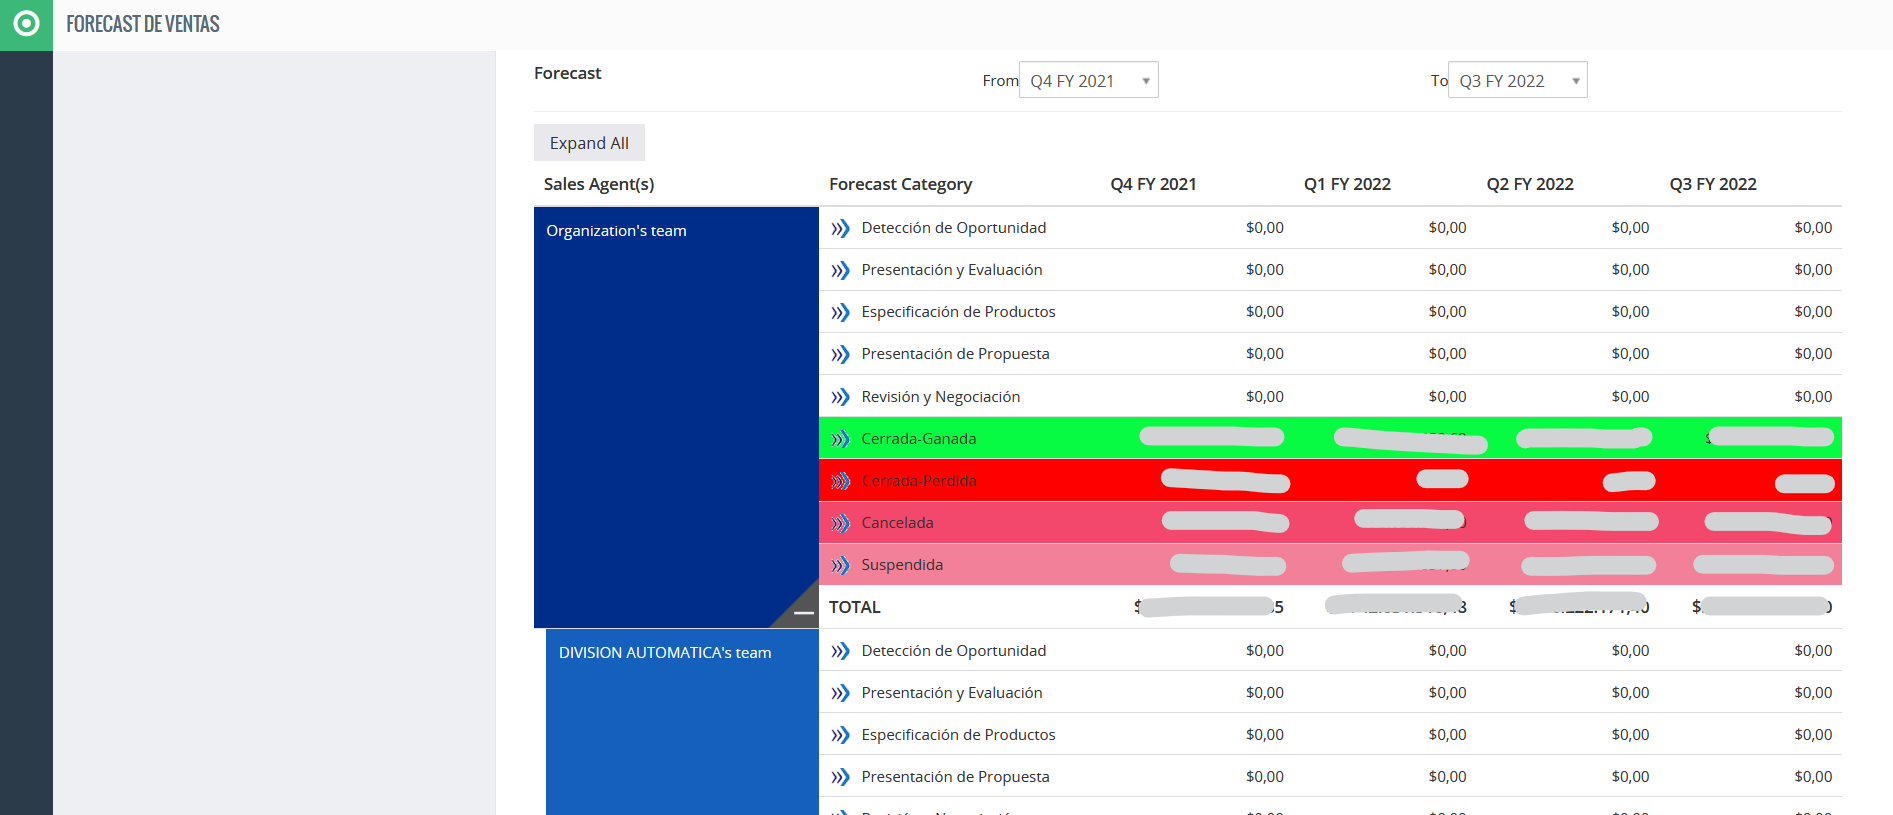Expand Organization's Especificación de Productos chevron icon
The width and height of the screenshot is (1893, 815).
coord(840,312)
